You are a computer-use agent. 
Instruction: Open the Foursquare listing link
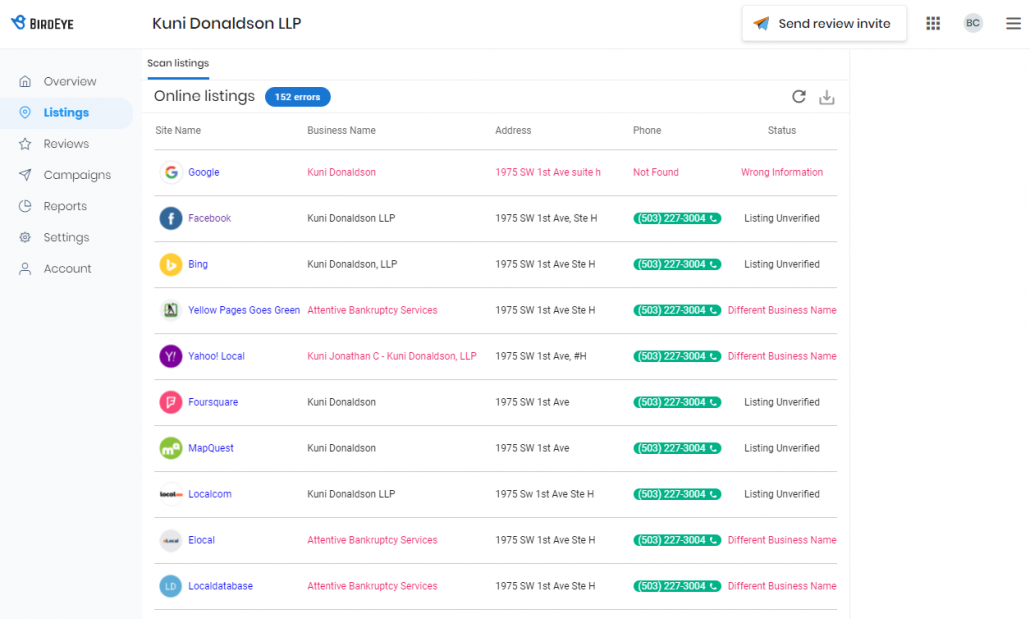(213, 402)
